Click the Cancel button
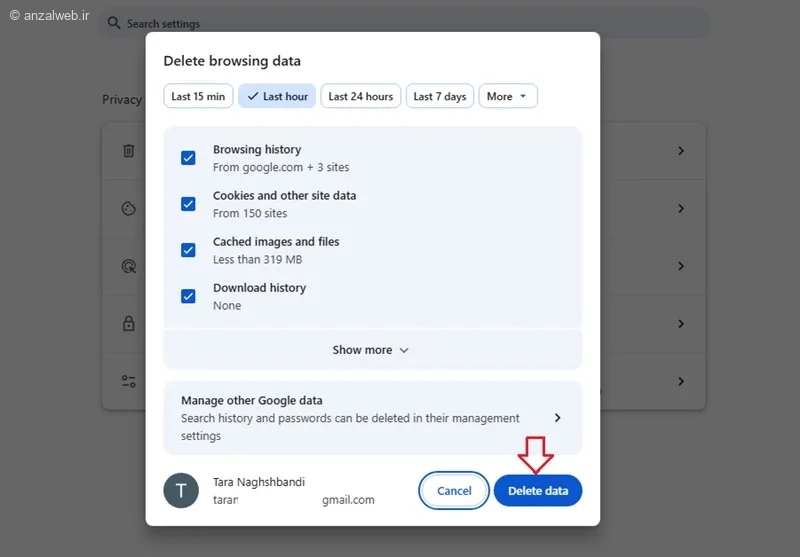 (454, 491)
